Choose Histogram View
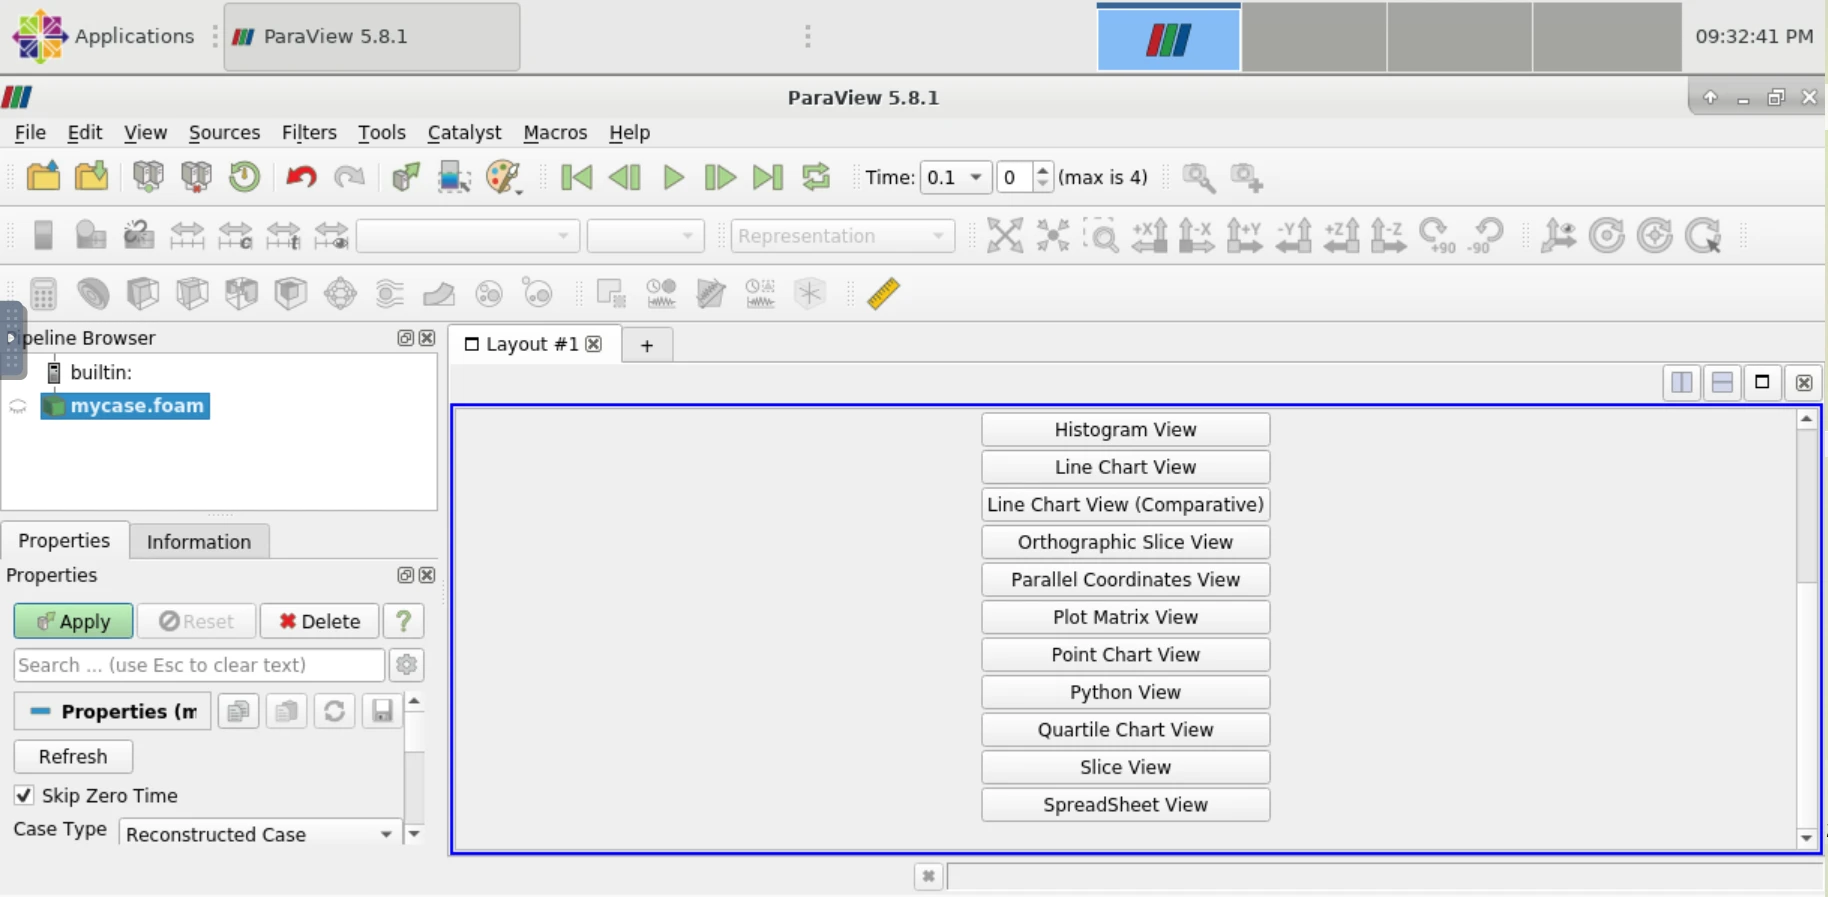 [x=1125, y=429]
